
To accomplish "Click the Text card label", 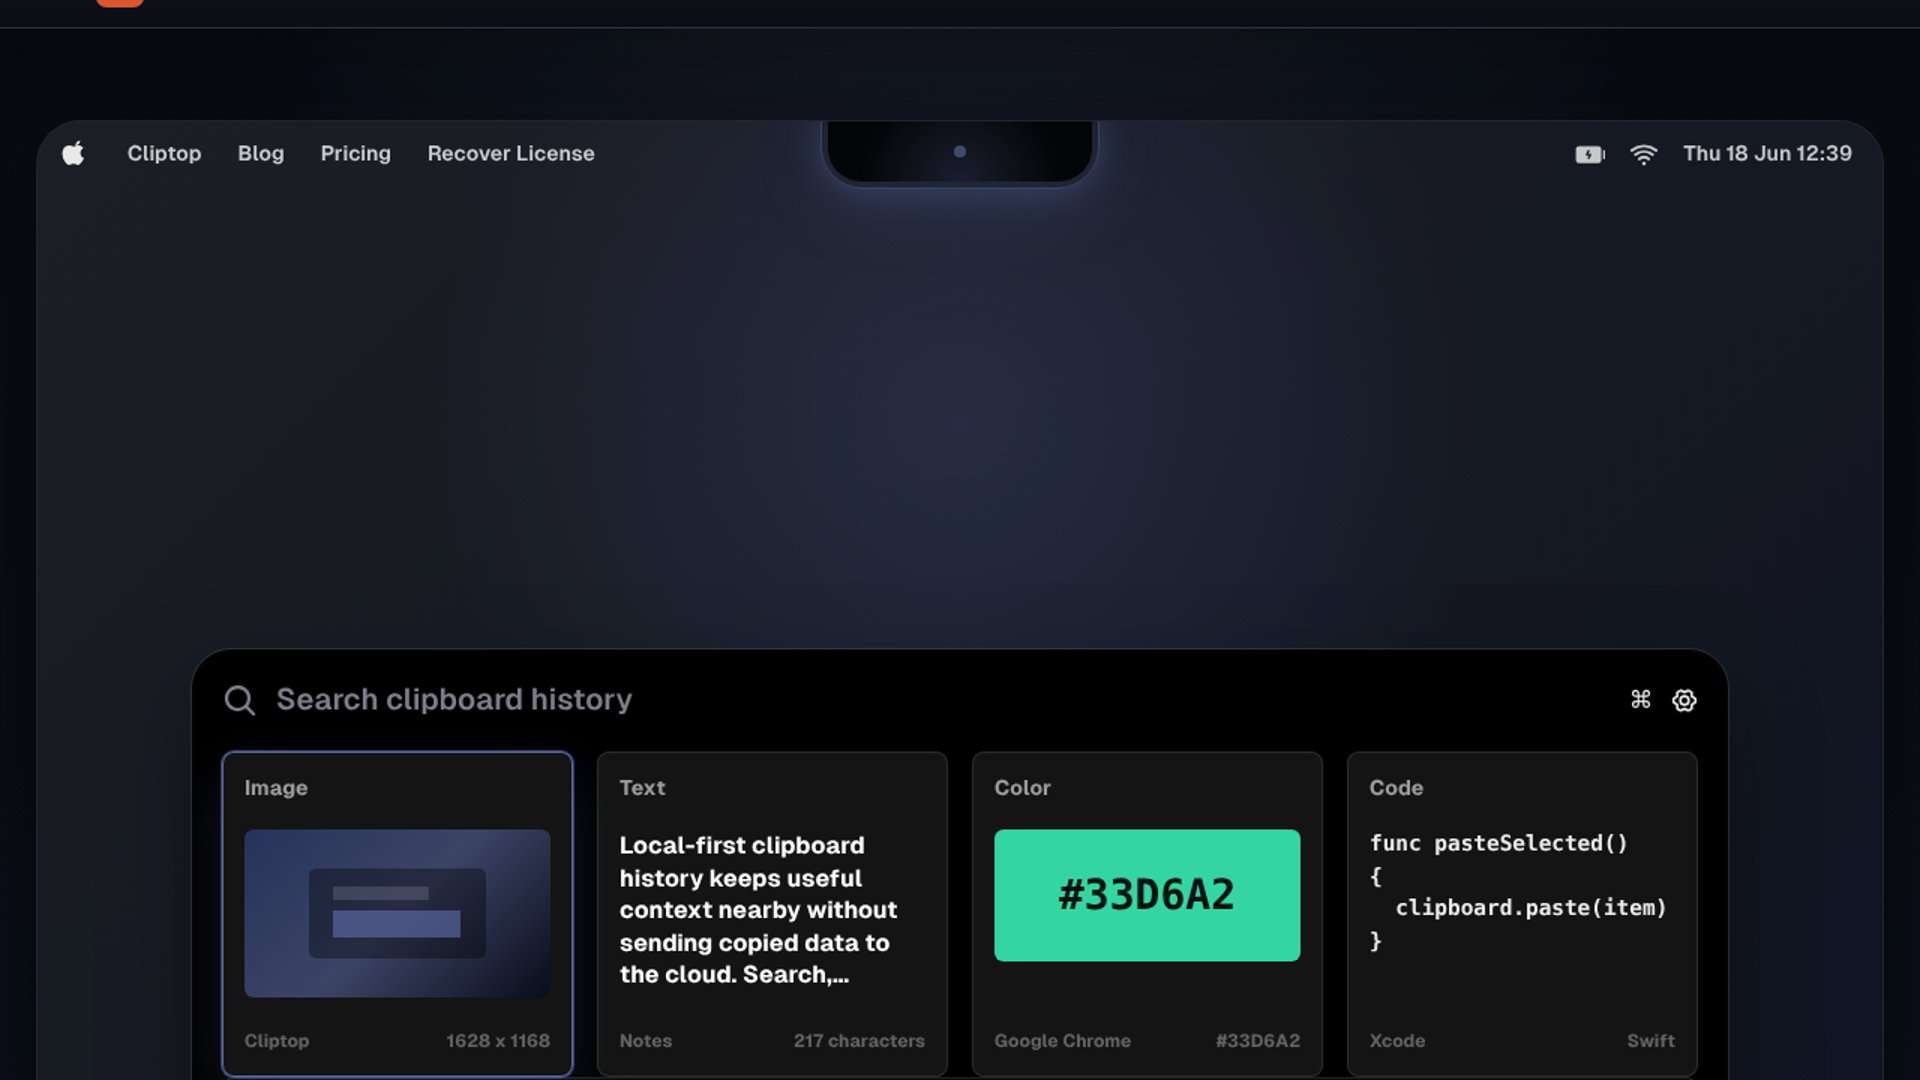I will tap(642, 788).
